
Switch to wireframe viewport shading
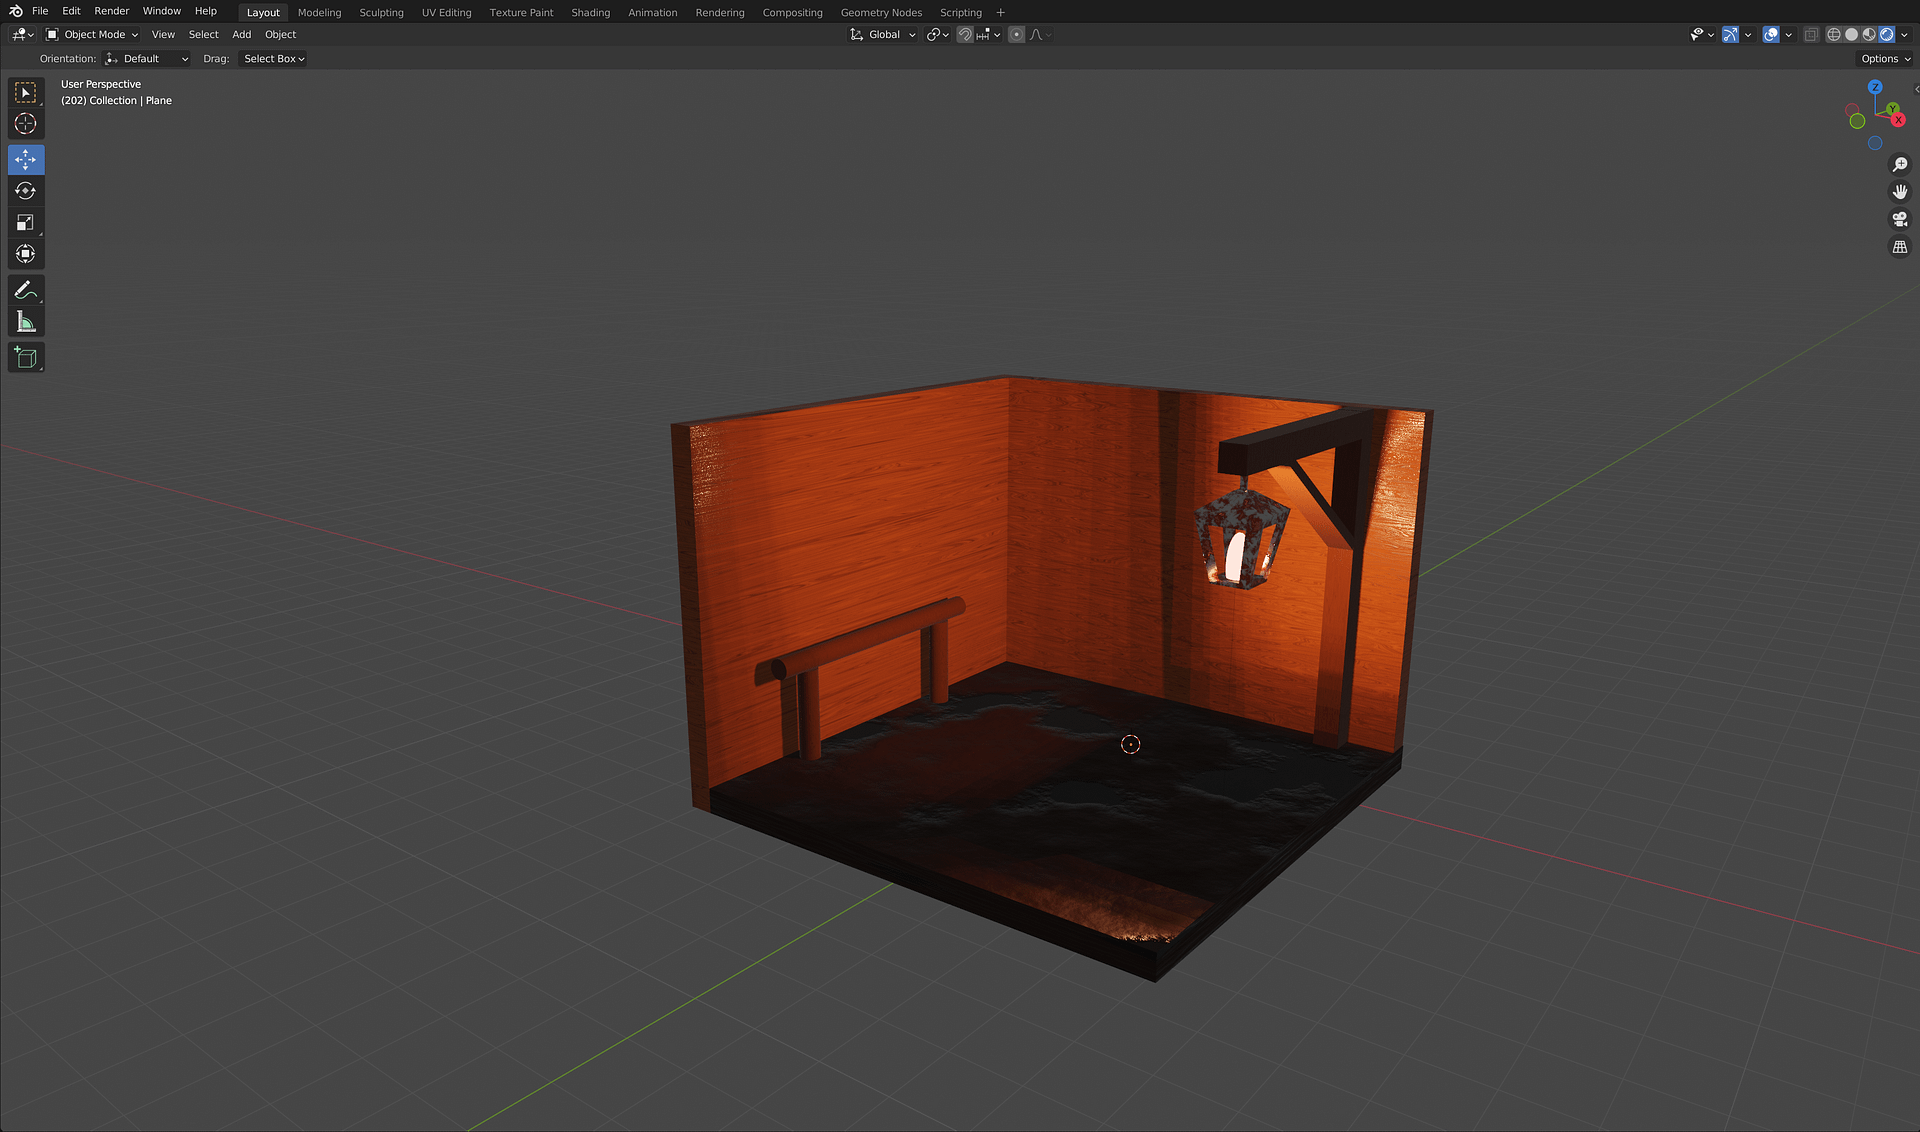coord(1833,34)
